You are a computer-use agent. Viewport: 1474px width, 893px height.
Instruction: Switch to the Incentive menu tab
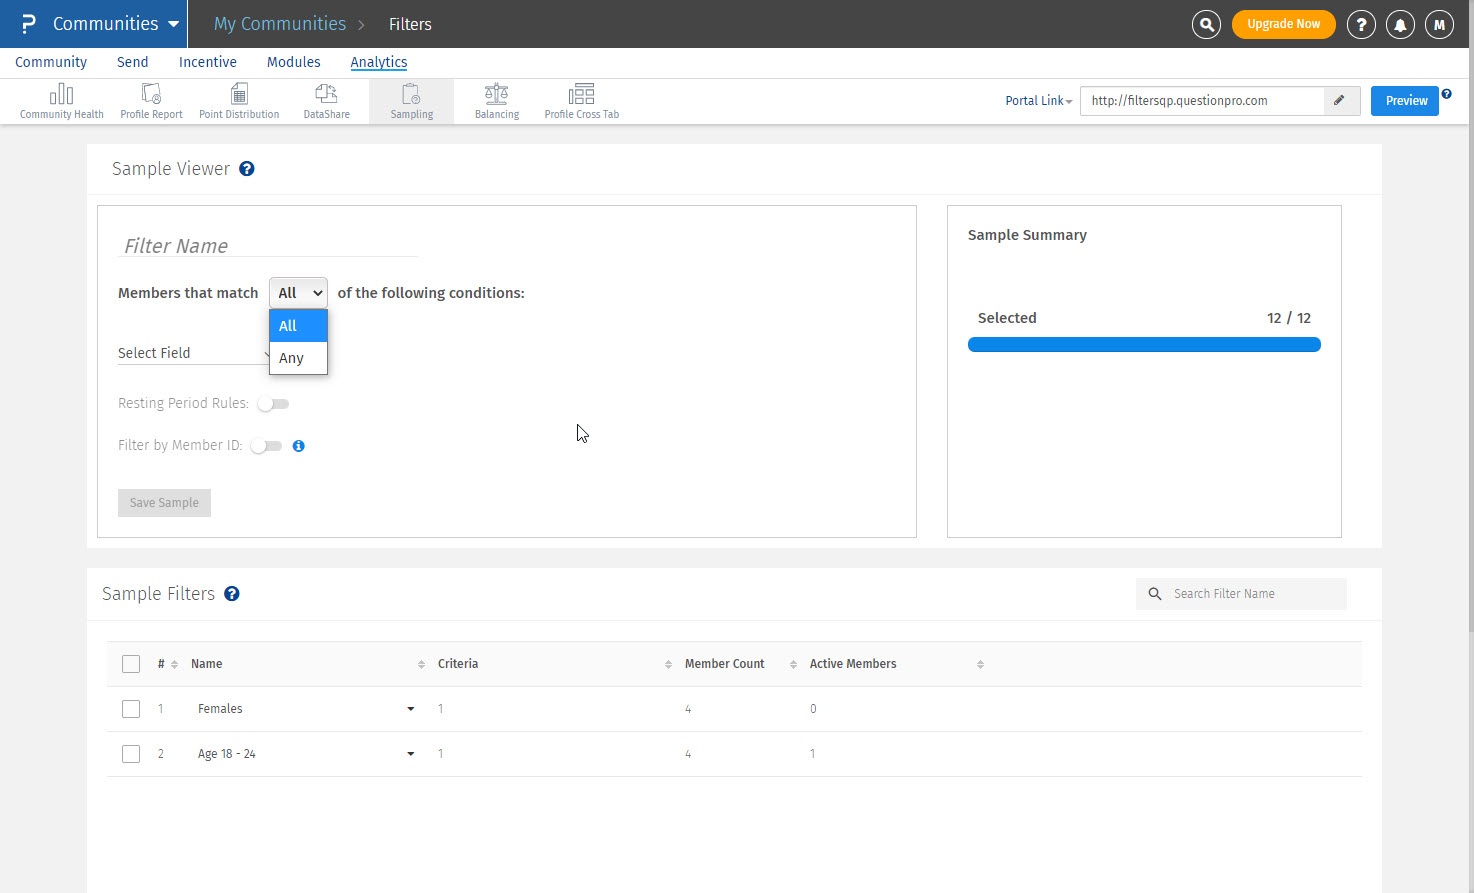click(x=207, y=62)
